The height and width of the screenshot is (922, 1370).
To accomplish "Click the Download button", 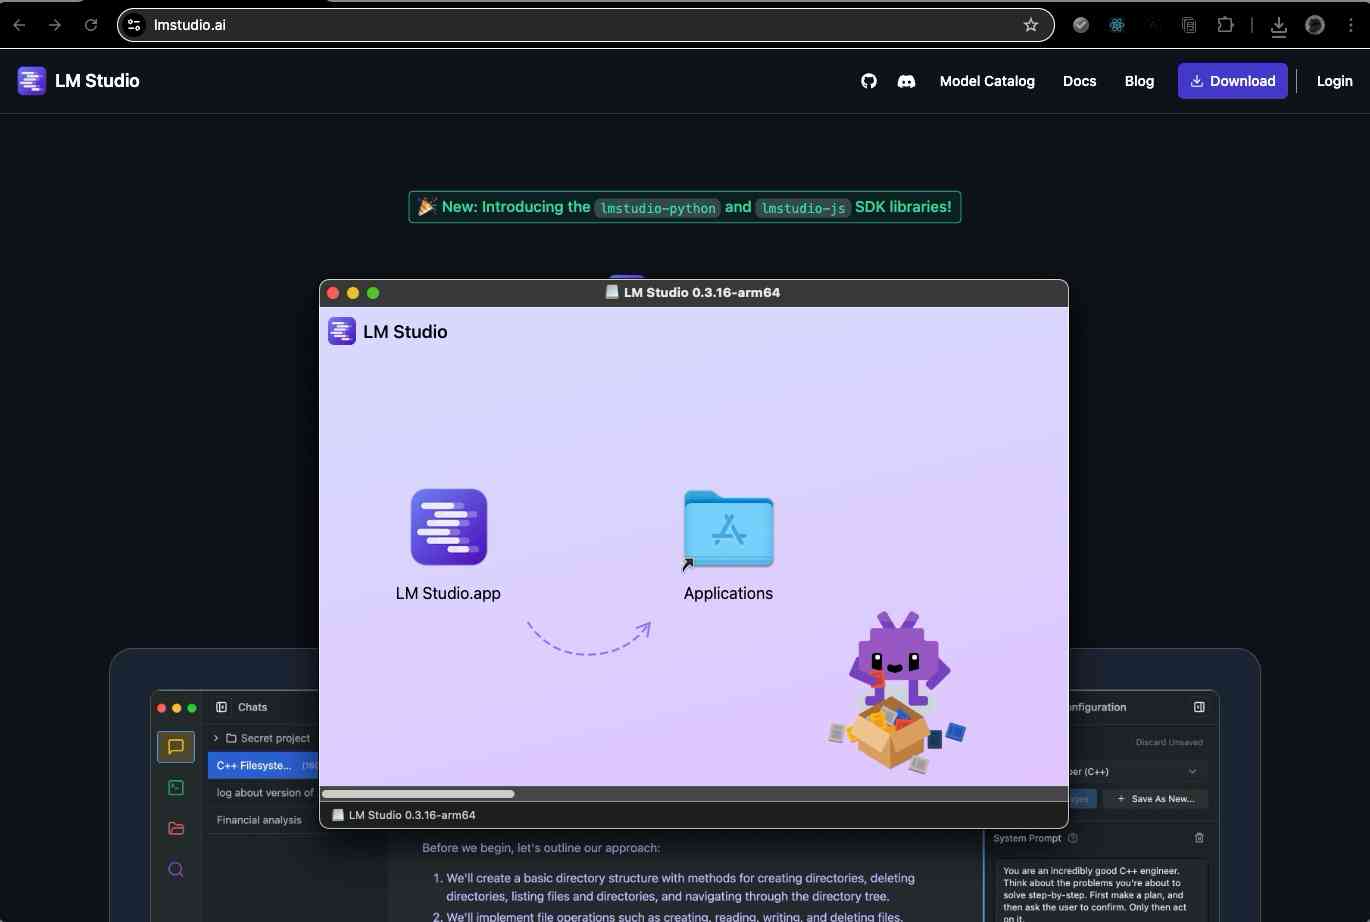I will tap(1232, 81).
